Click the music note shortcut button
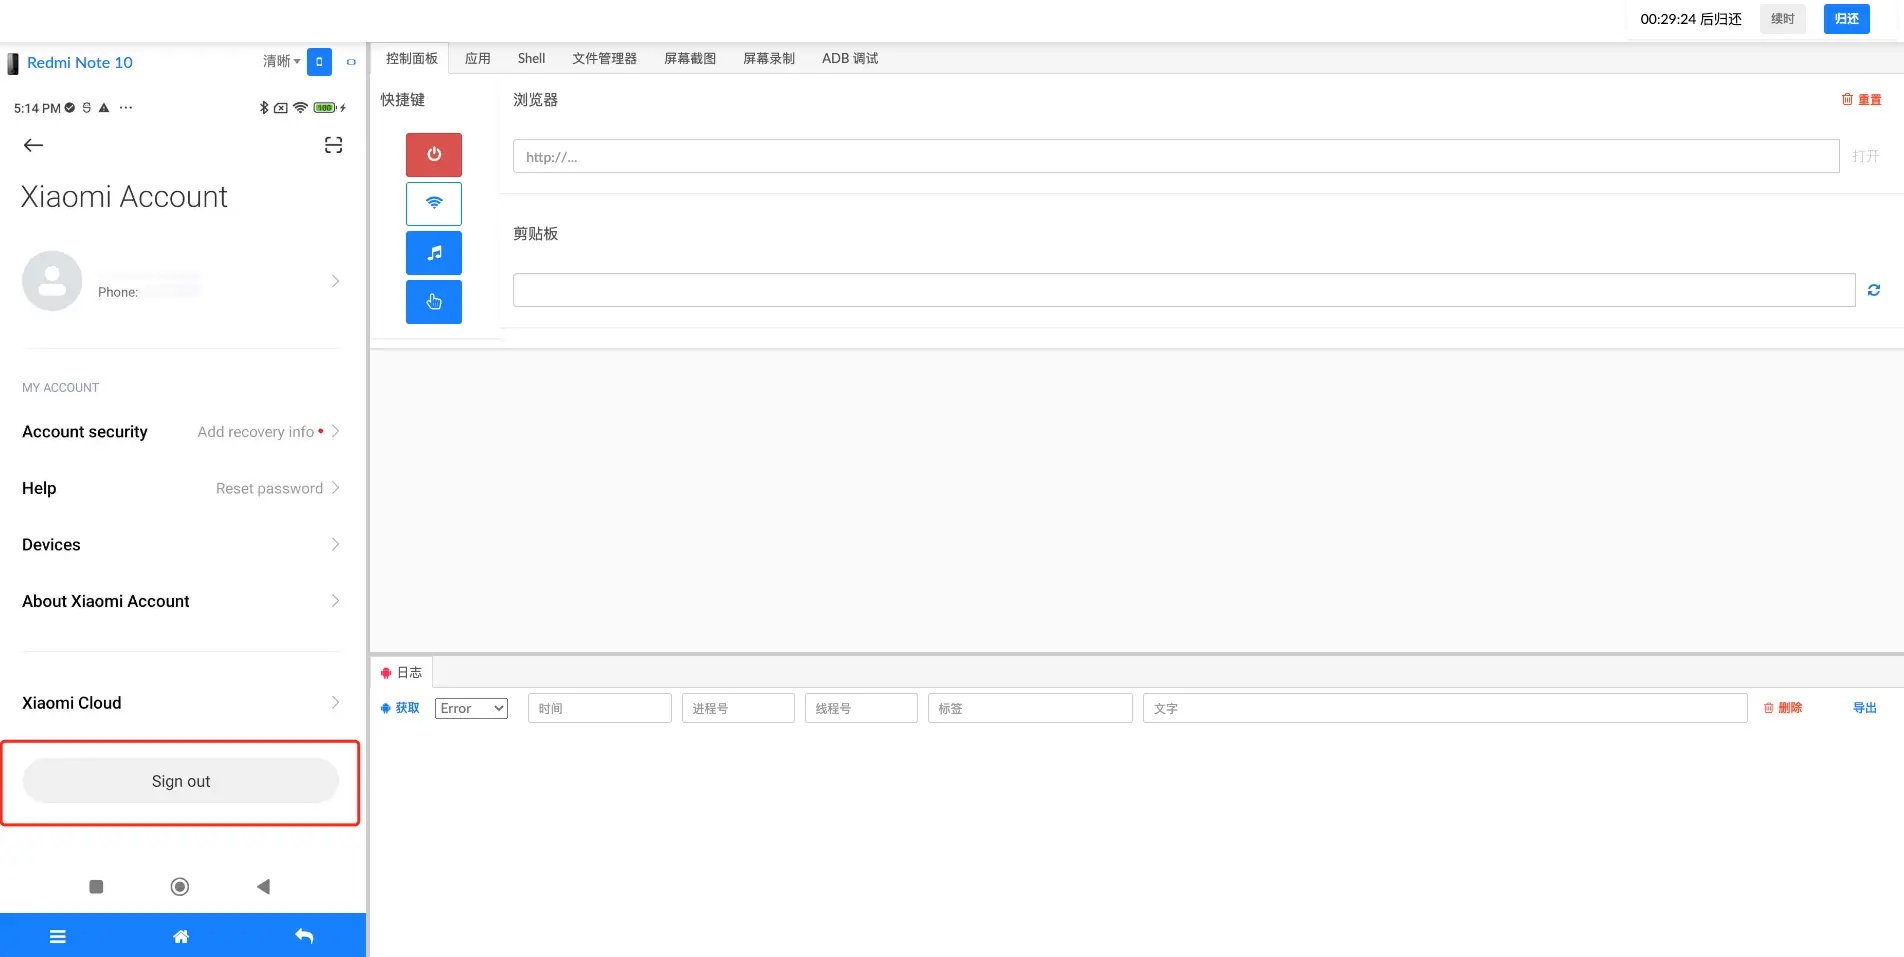This screenshot has height=957, width=1904. pyautogui.click(x=433, y=253)
